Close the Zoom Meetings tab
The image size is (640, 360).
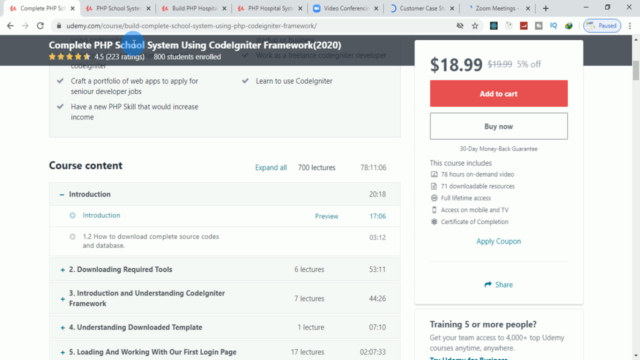[x=528, y=8]
